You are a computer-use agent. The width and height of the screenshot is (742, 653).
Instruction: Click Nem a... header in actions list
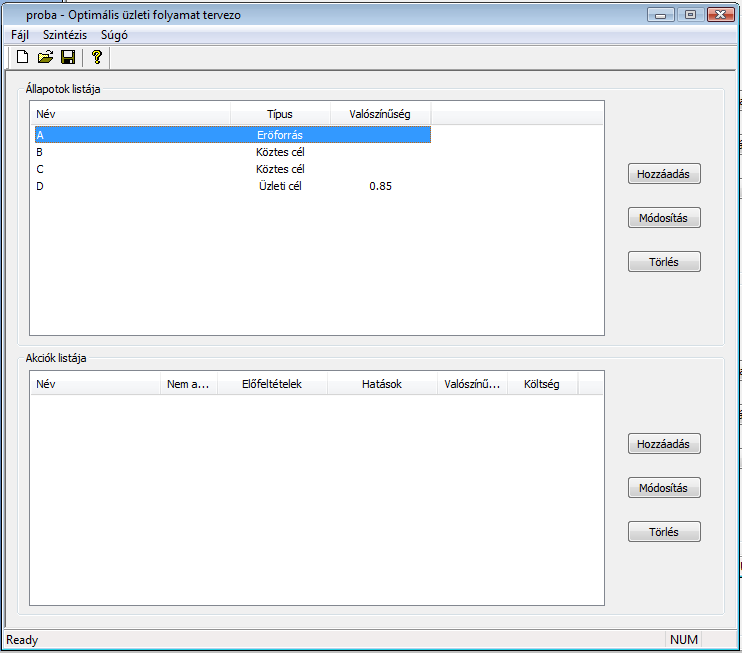pos(189,384)
